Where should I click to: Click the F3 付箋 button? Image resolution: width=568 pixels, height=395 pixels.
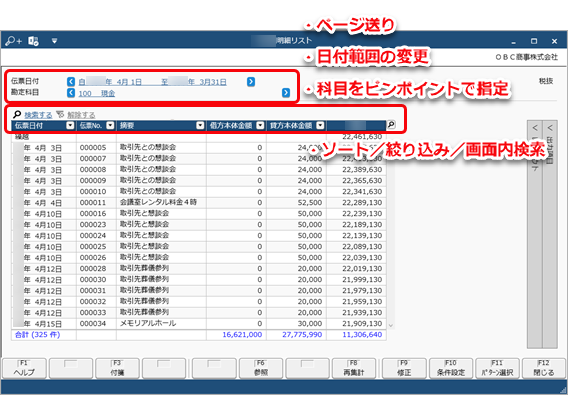117,368
